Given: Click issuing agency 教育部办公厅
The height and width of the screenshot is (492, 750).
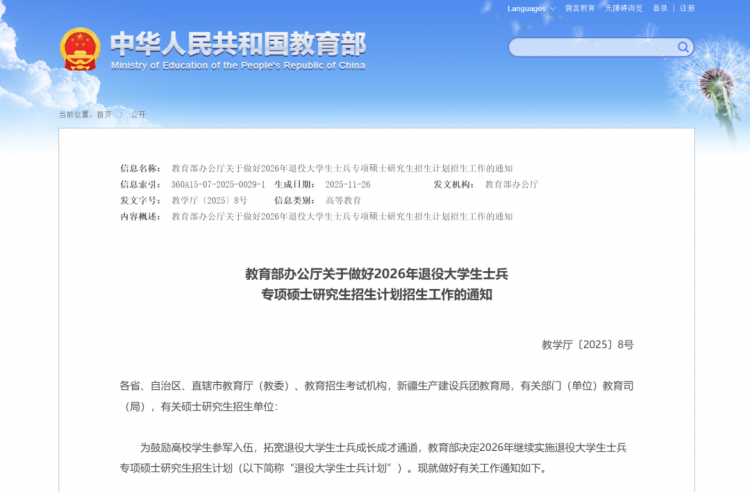Looking at the screenshot, I should (511, 185).
